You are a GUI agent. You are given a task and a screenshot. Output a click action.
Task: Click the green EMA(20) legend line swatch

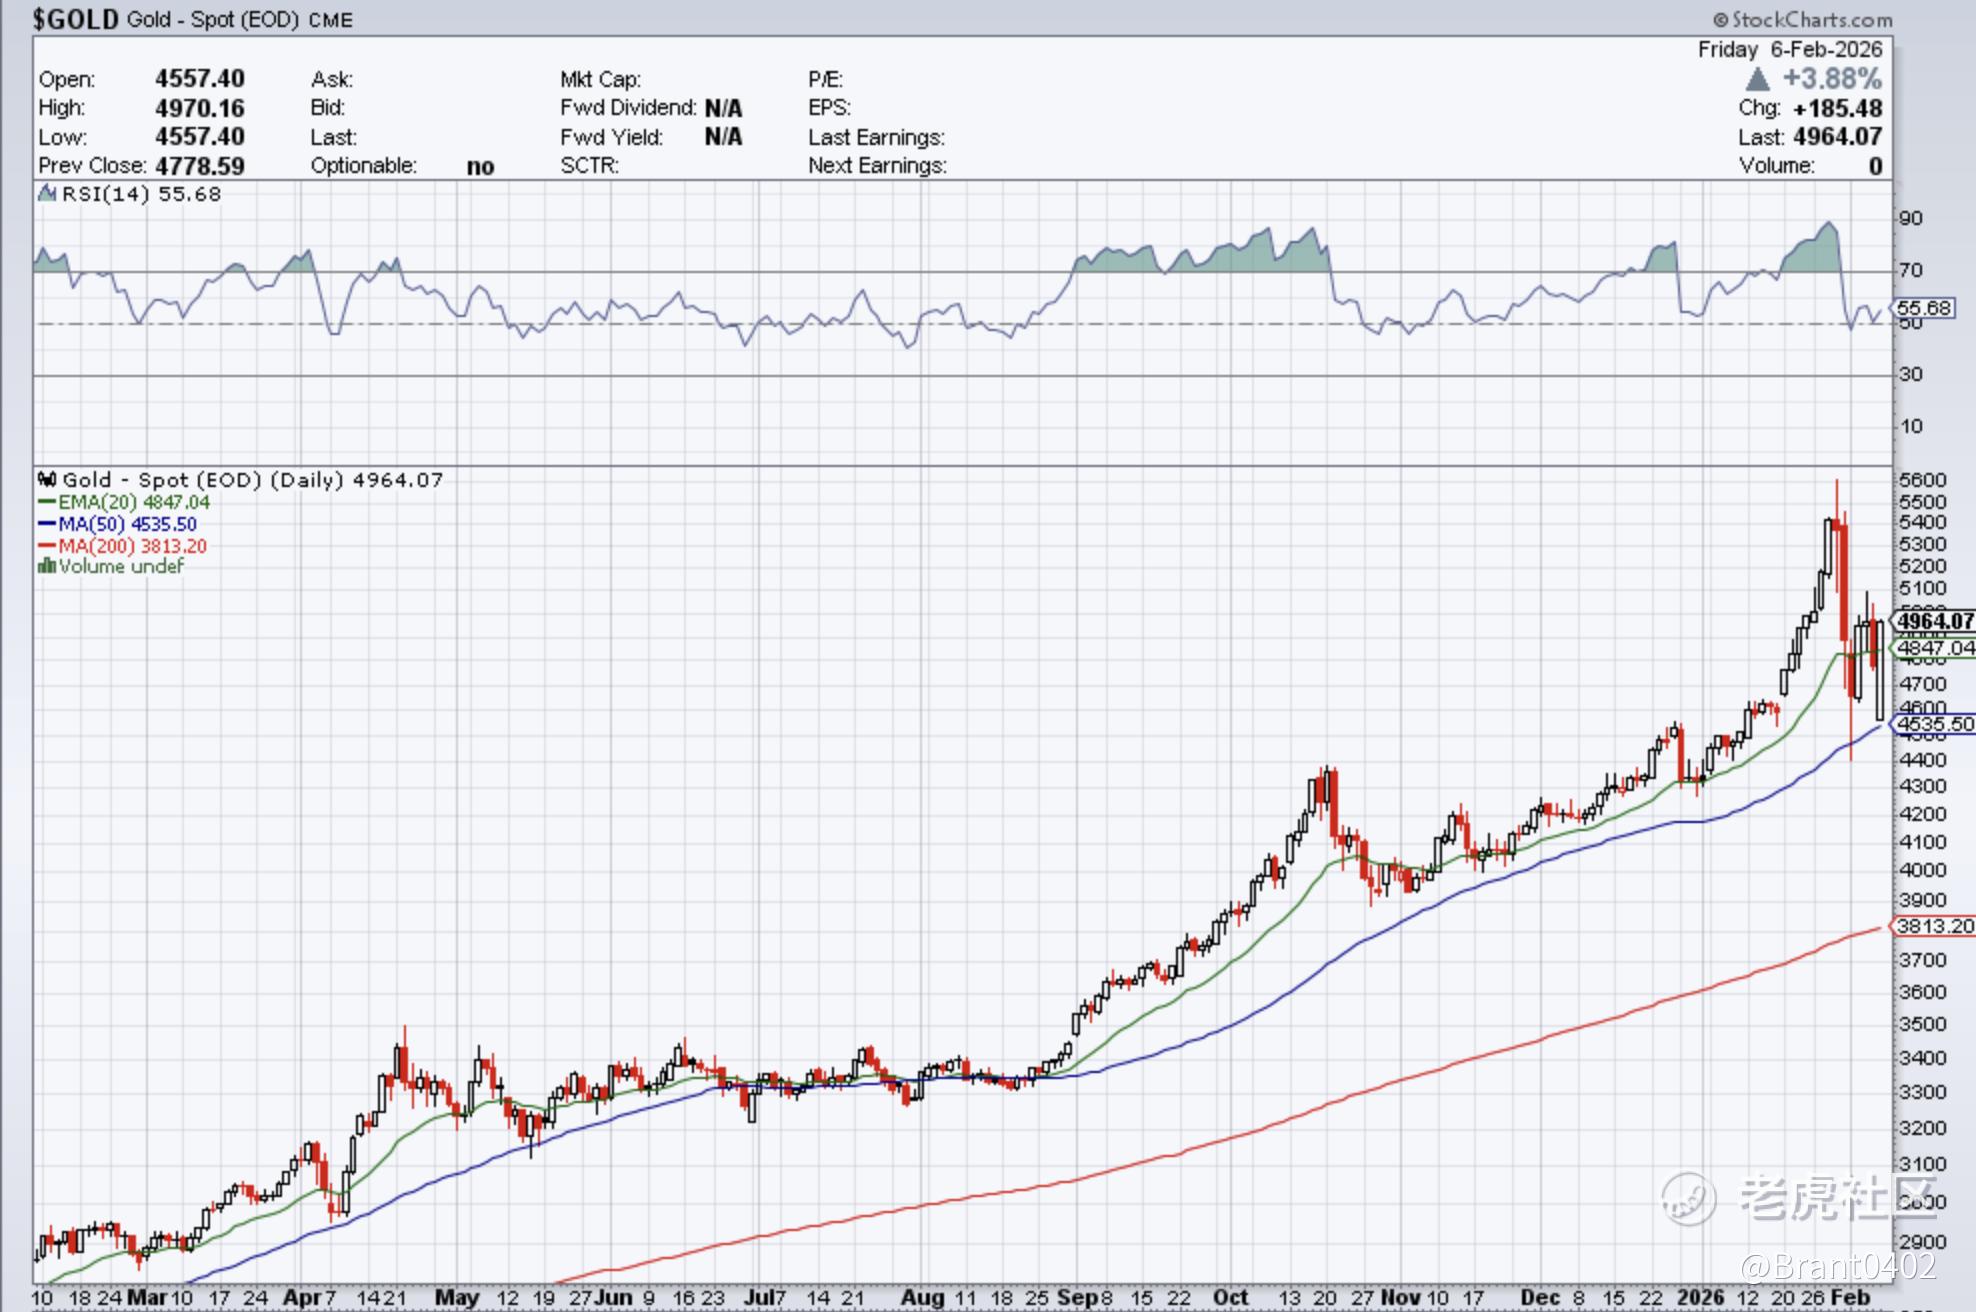47,503
